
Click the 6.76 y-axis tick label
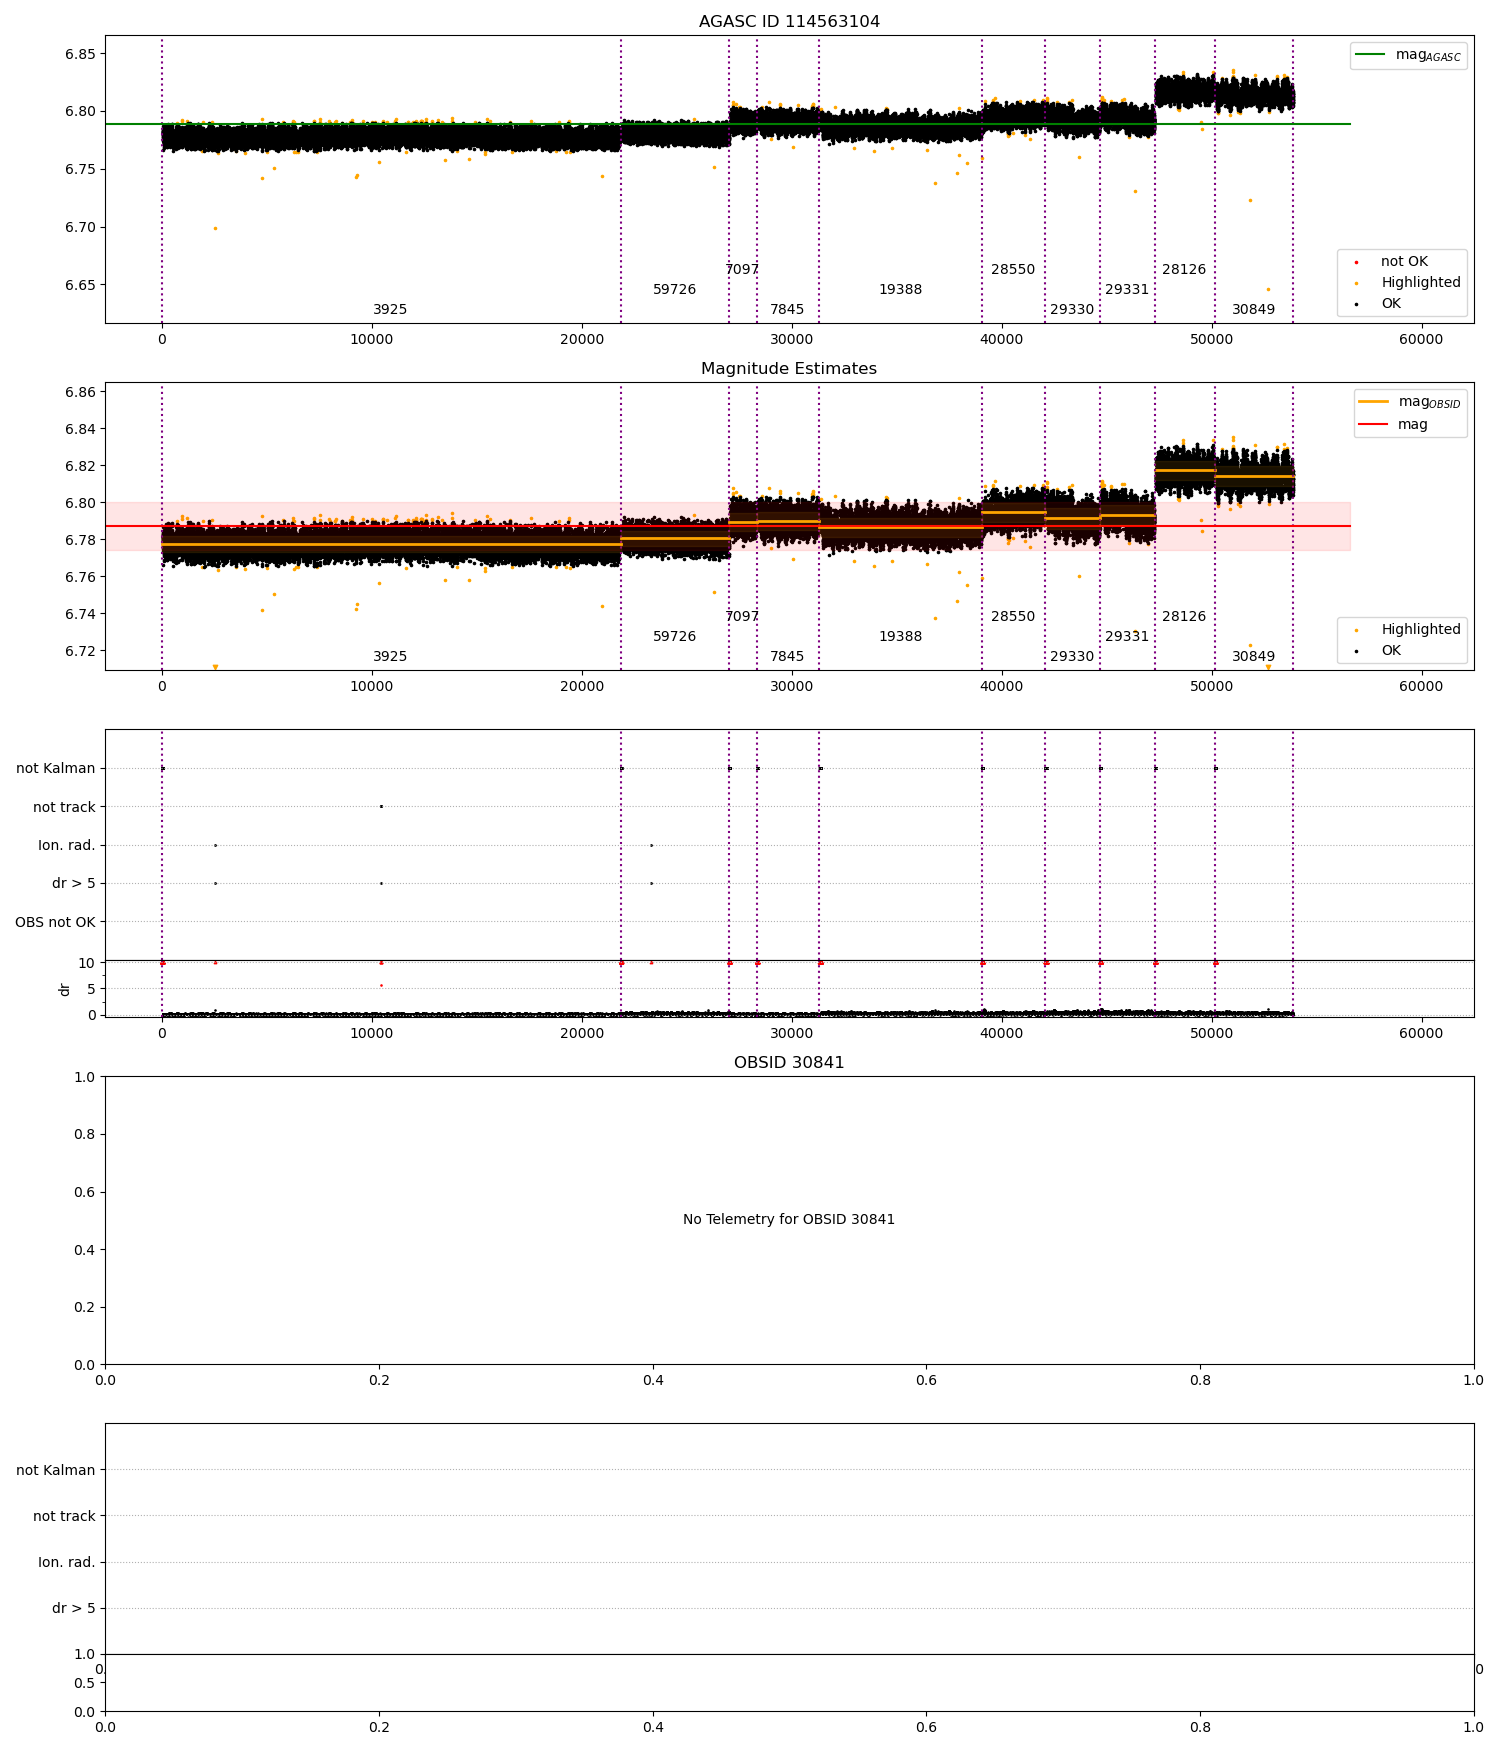point(80,577)
